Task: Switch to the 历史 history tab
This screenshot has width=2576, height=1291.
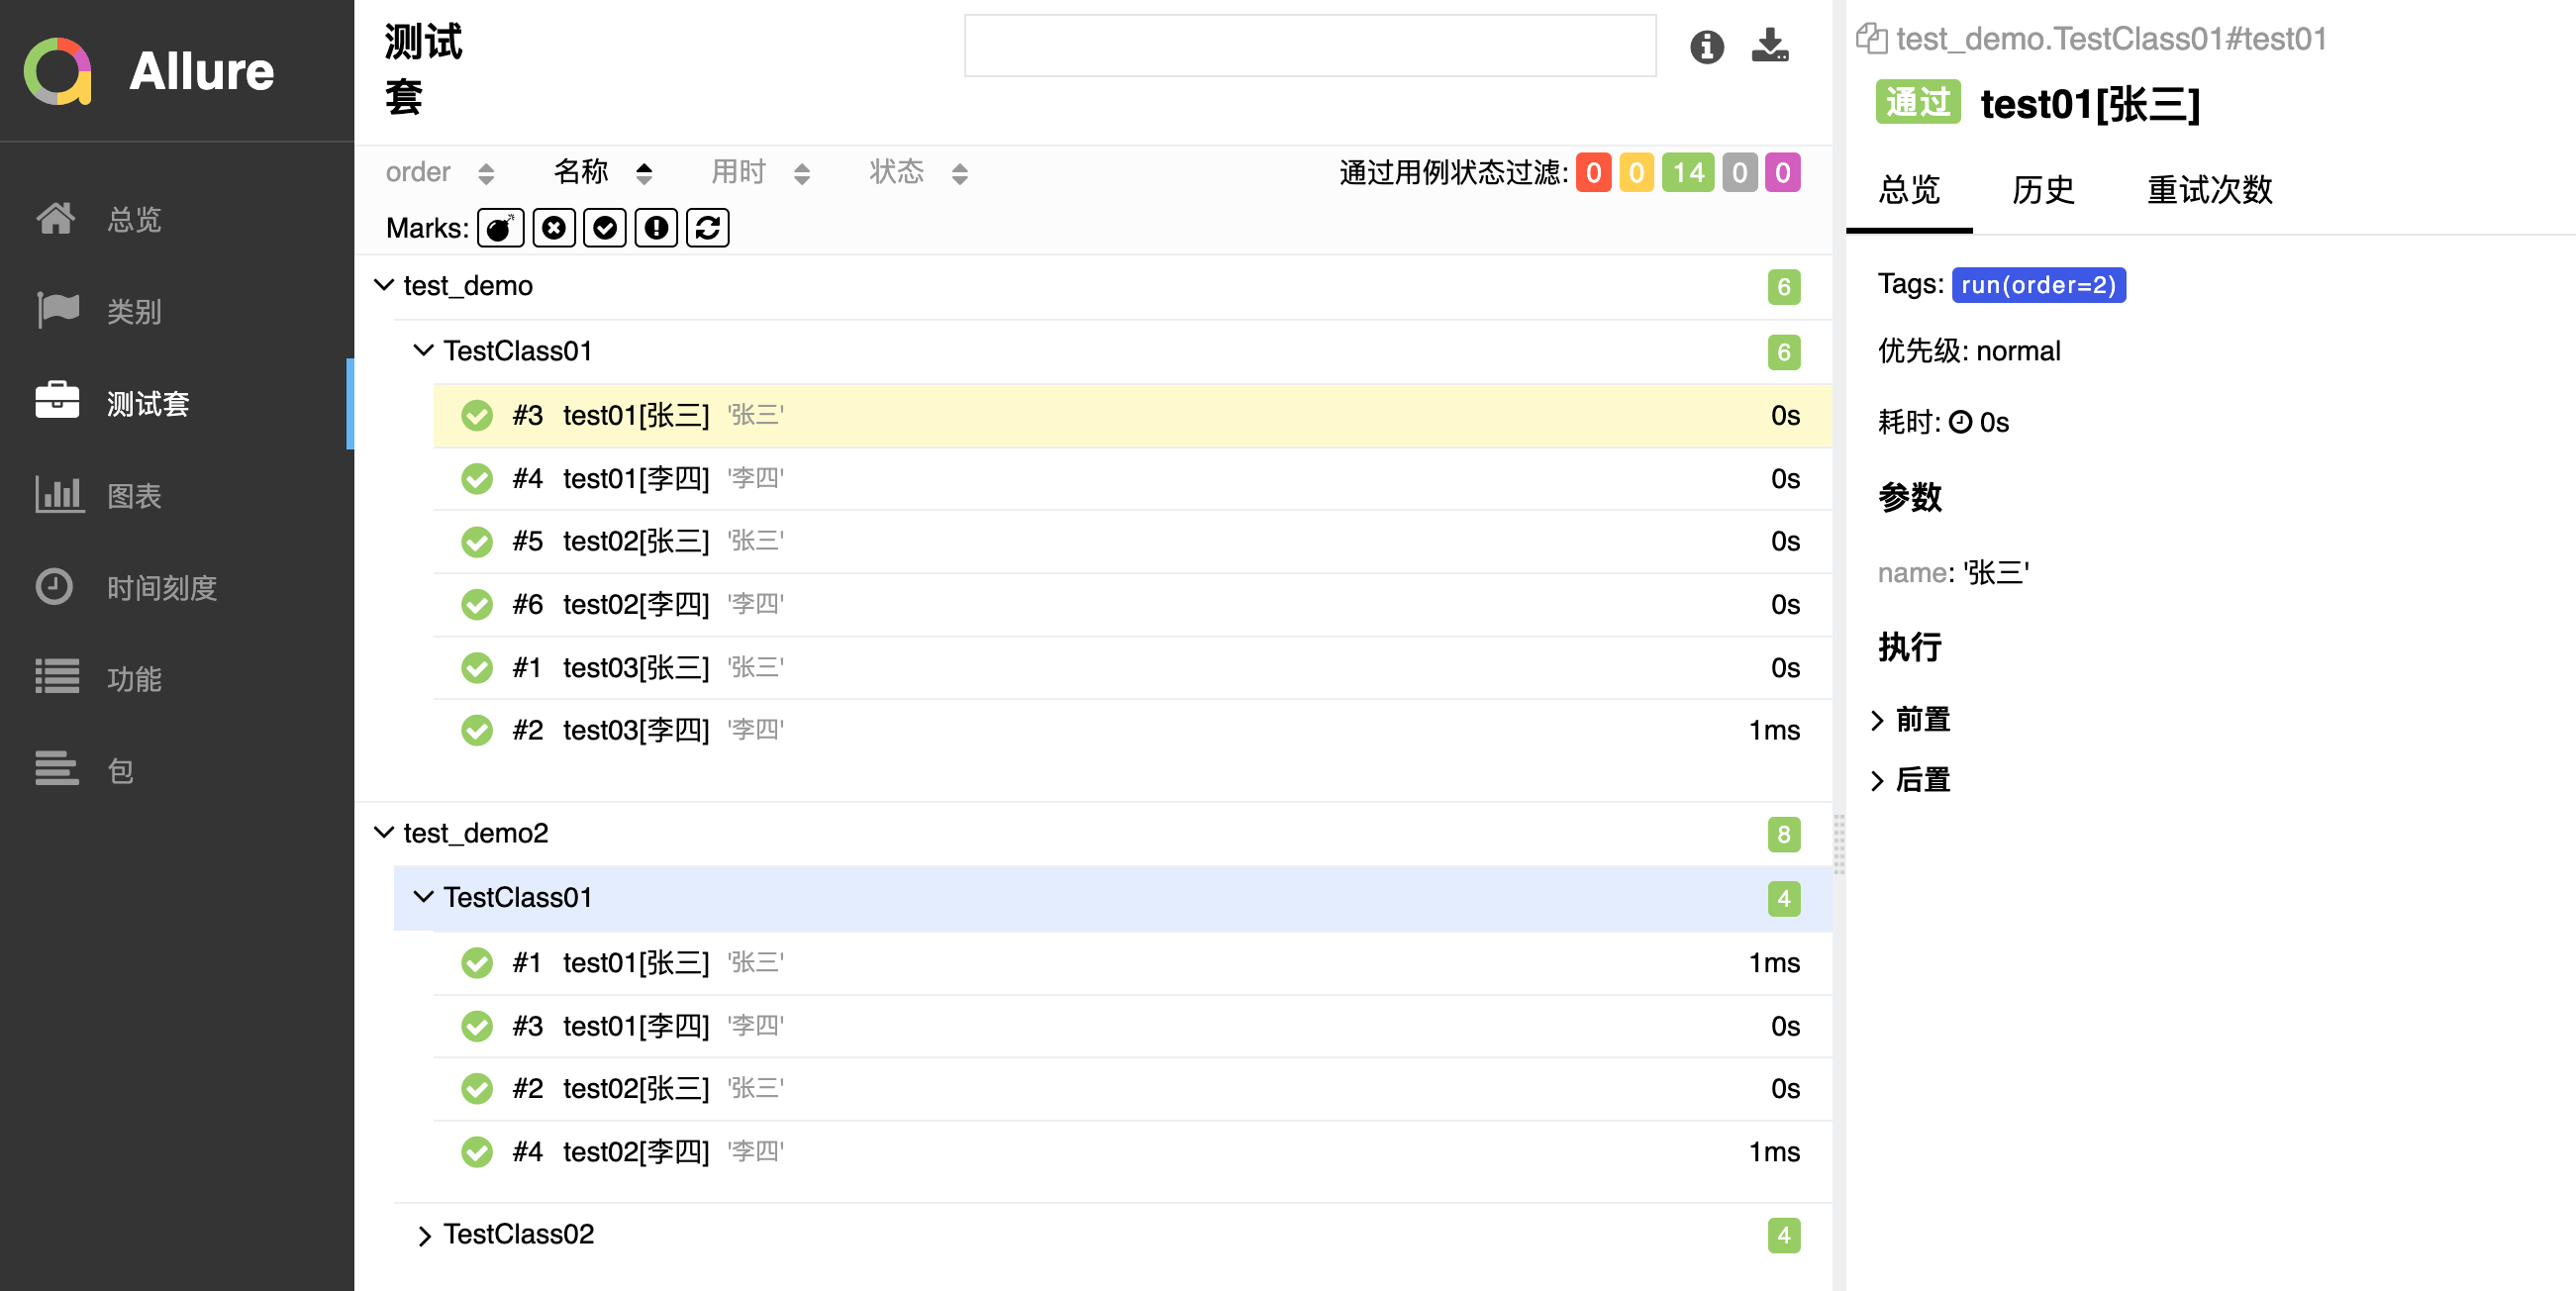Action: [2042, 190]
